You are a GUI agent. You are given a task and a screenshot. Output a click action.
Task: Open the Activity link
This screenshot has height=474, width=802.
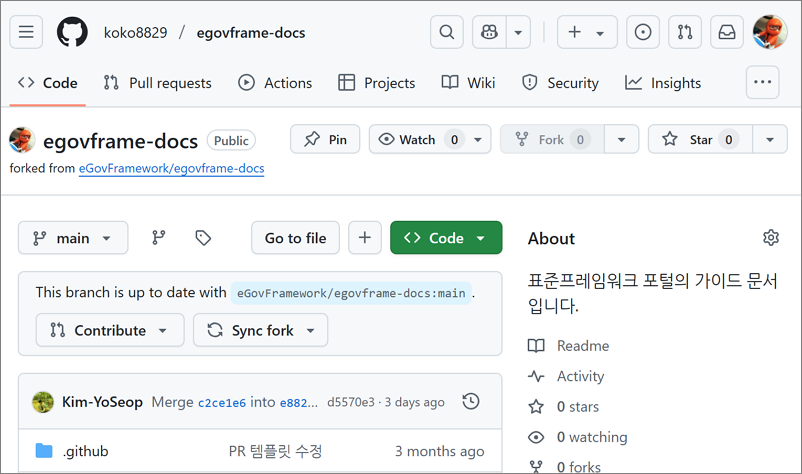coord(566,376)
